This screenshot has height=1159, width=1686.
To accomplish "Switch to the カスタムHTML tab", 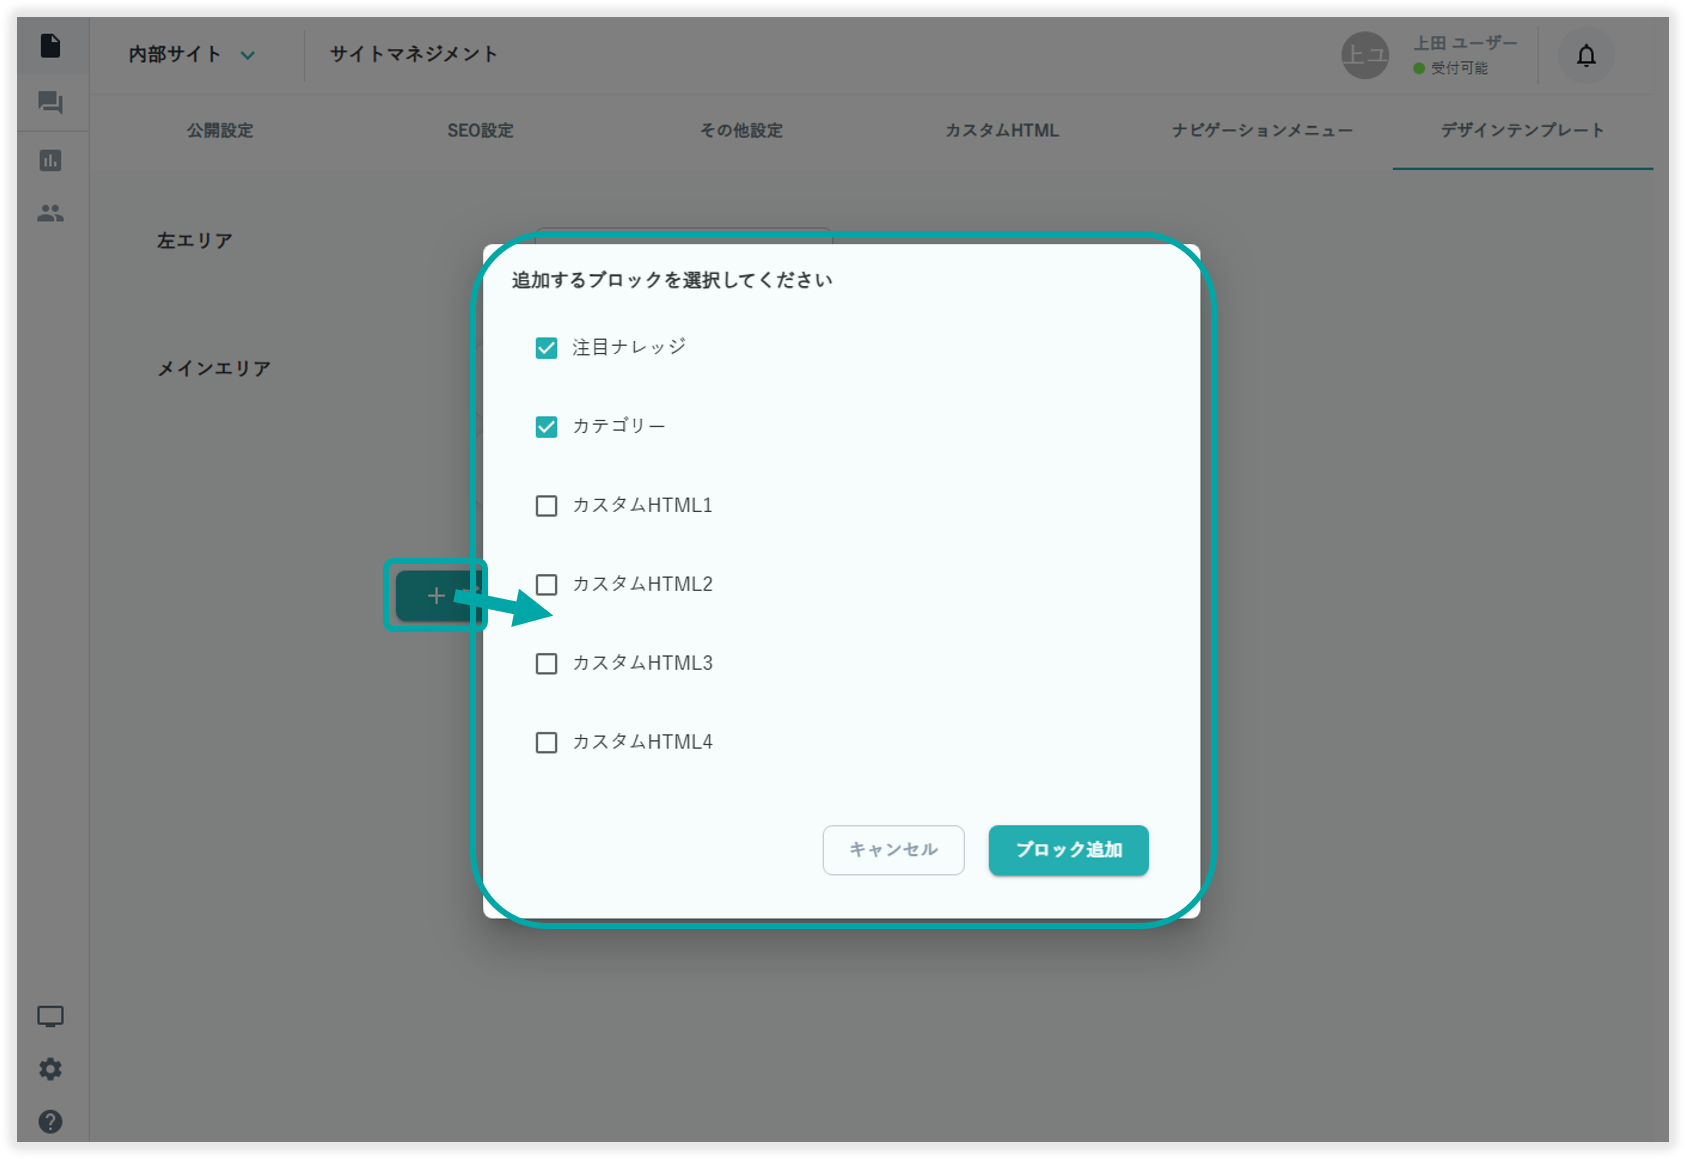I will 1002,131.
